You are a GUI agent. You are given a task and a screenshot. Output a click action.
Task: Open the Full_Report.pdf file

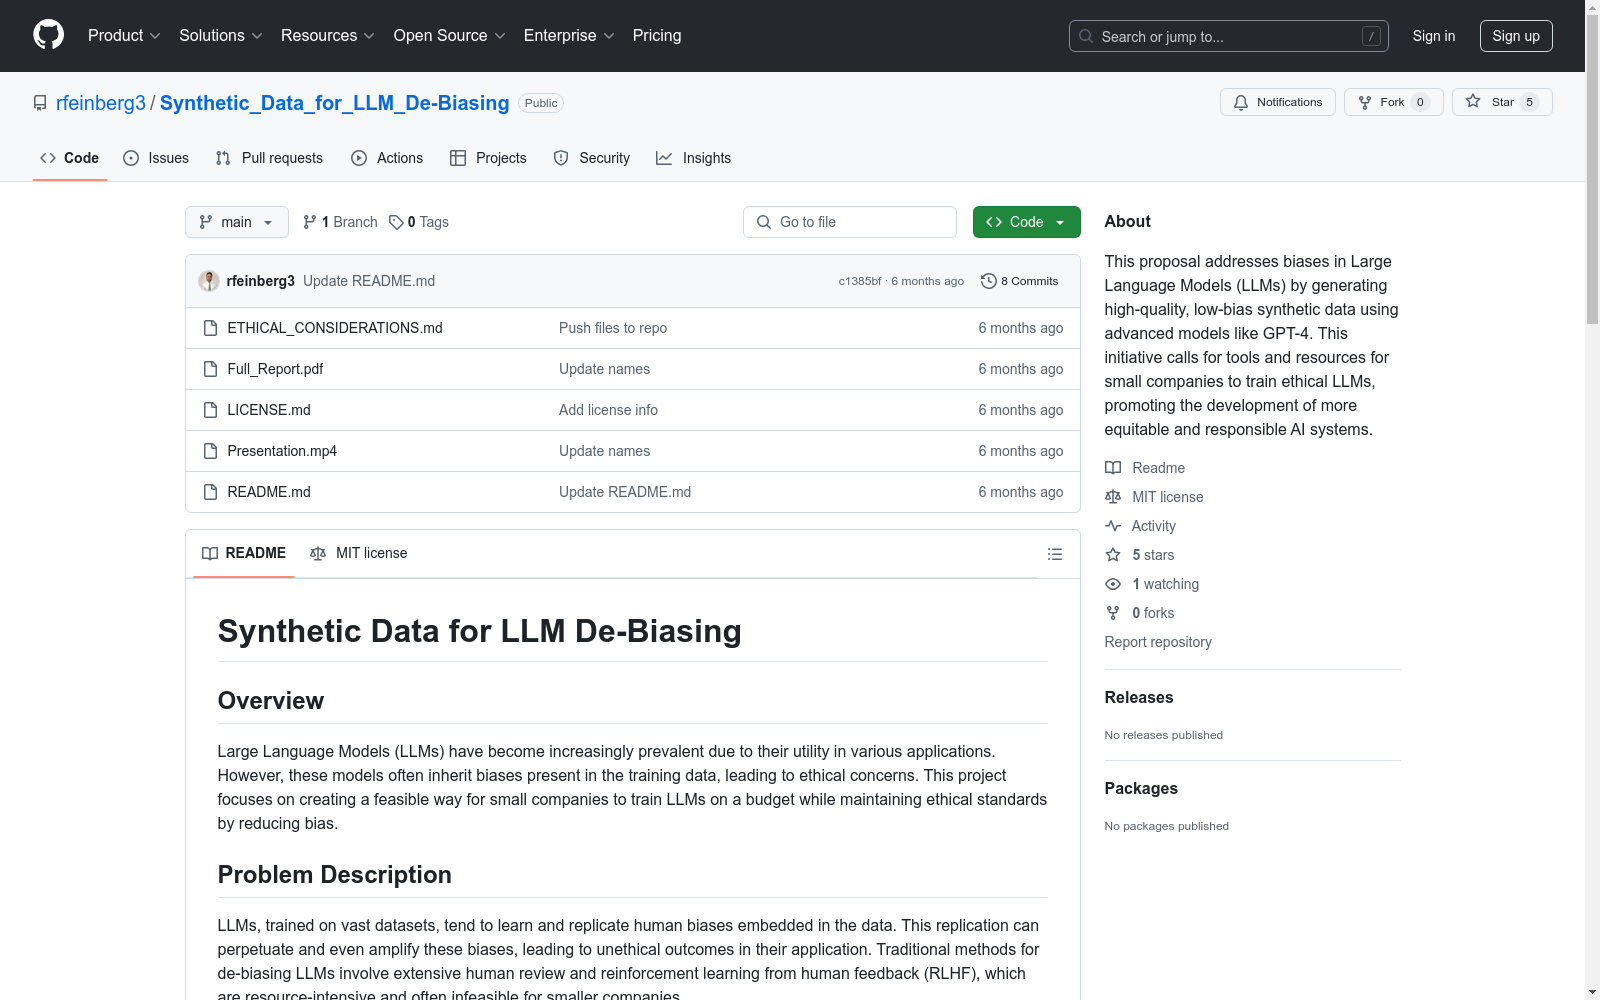[x=275, y=369]
